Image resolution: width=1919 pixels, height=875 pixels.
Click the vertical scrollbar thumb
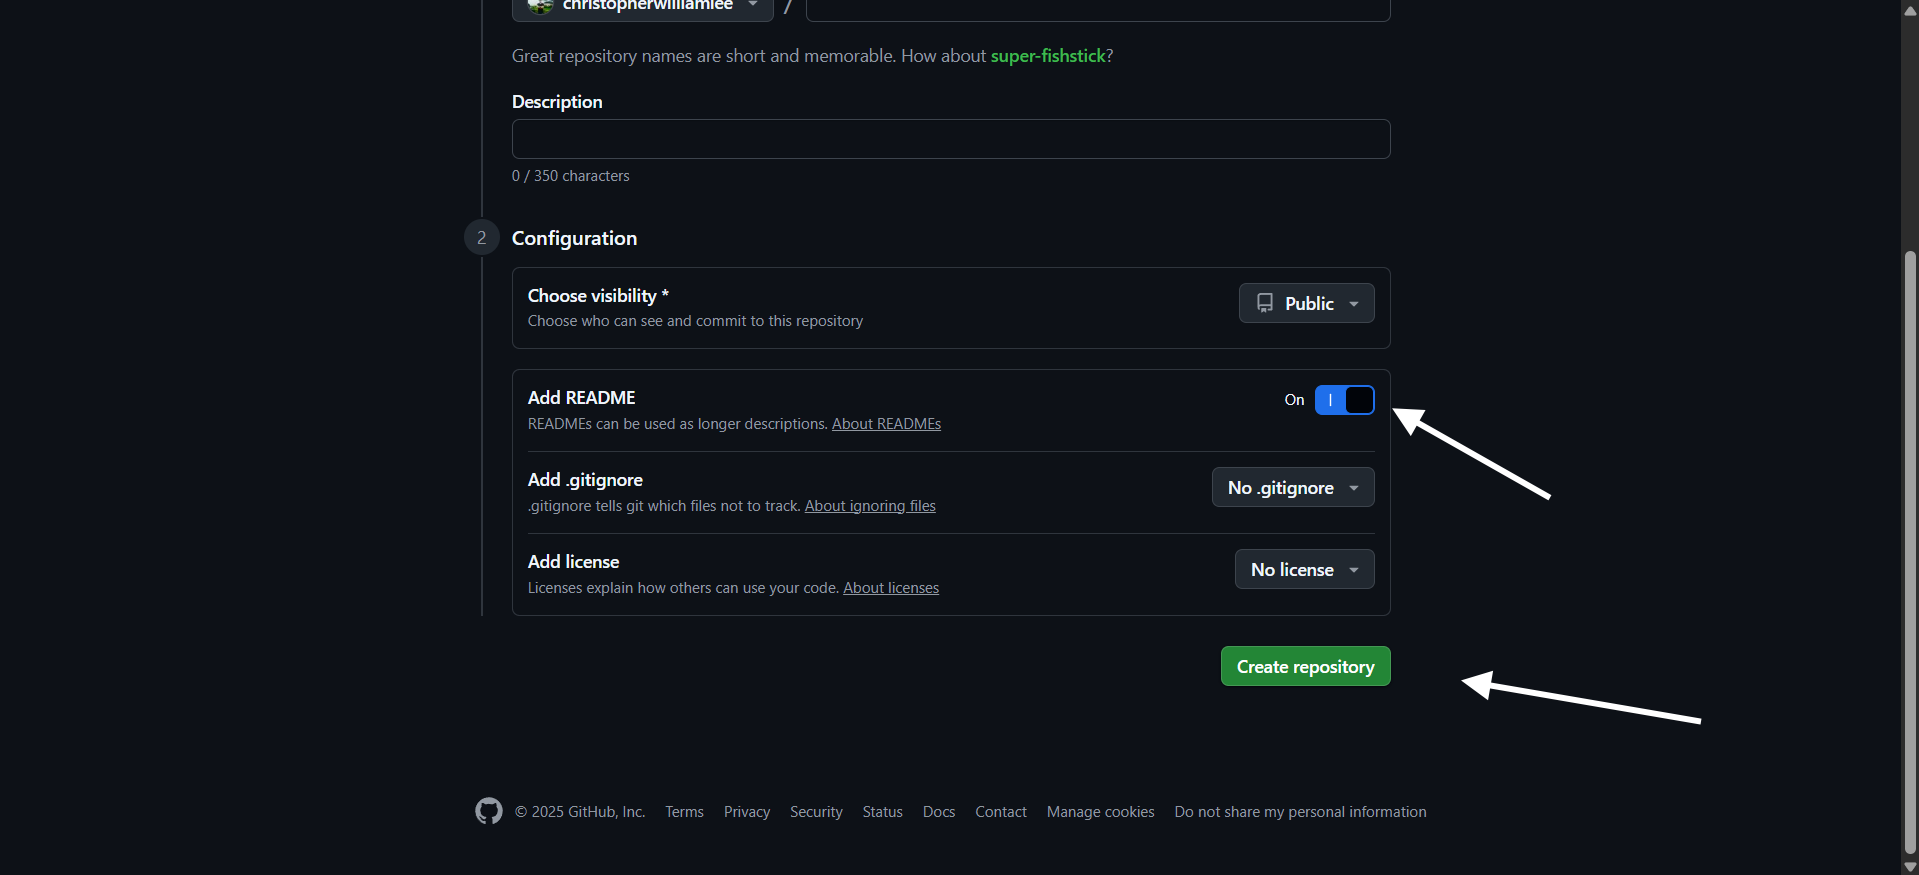pos(1910,552)
